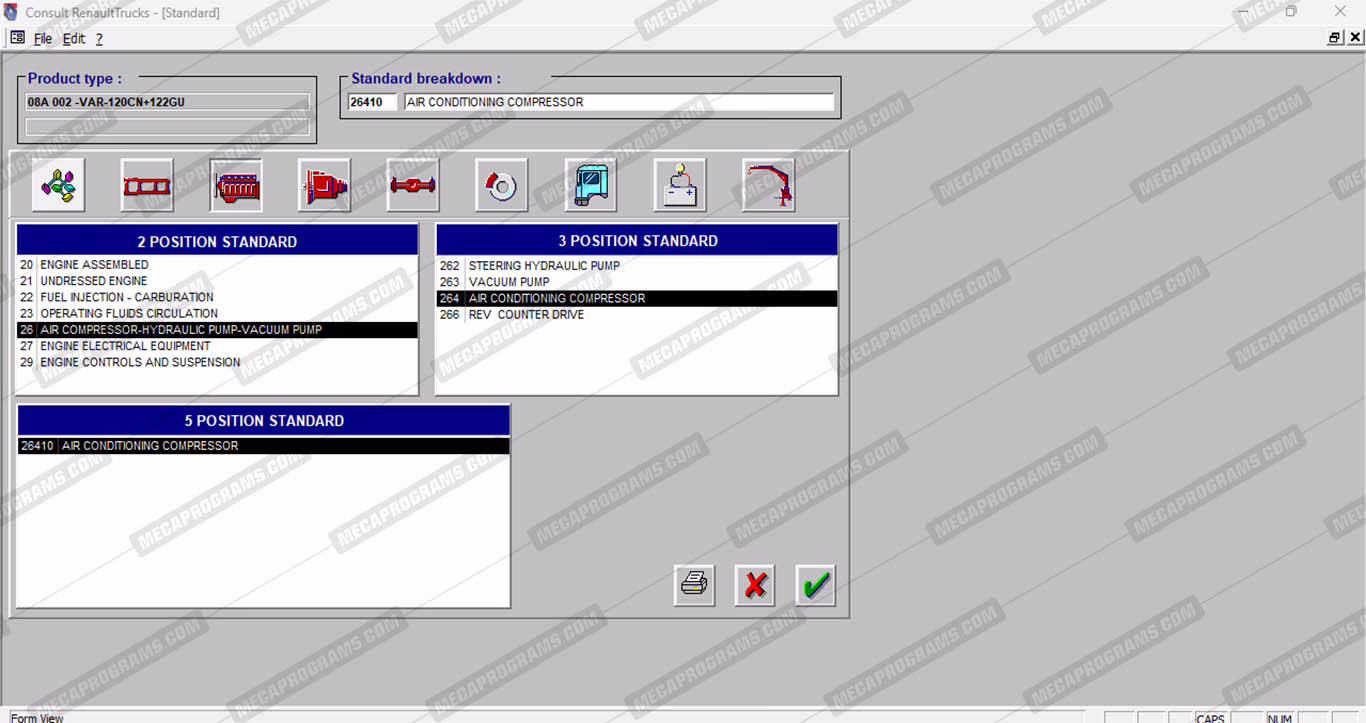Open the File menu
1366x723 pixels.
(43, 39)
